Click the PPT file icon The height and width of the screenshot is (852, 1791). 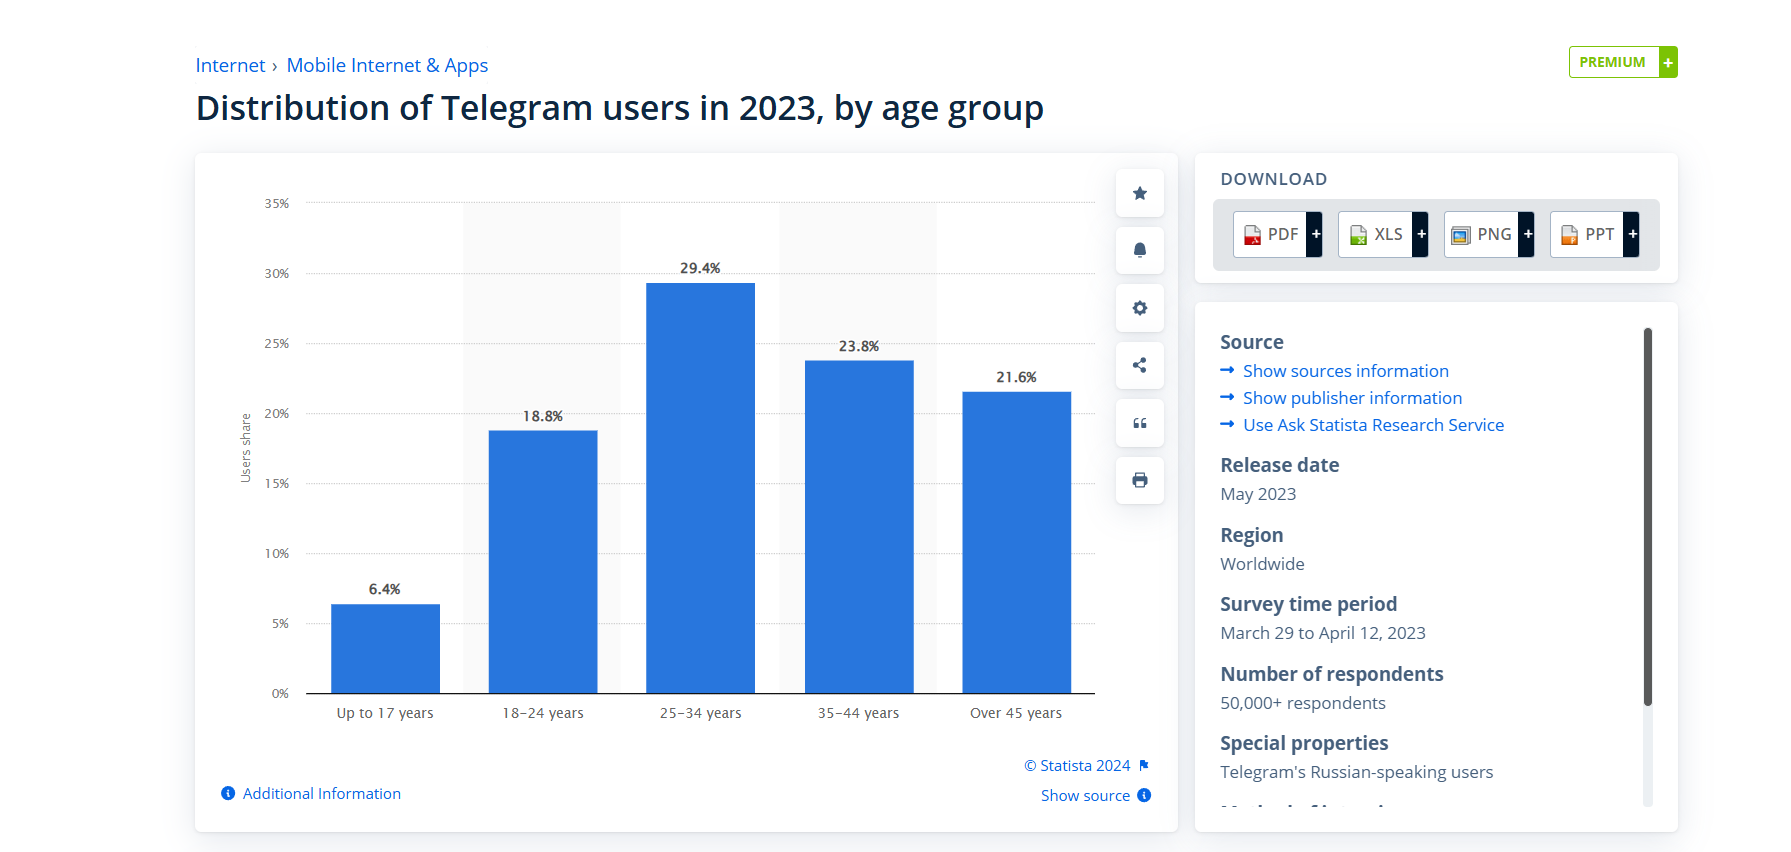(x=1569, y=235)
